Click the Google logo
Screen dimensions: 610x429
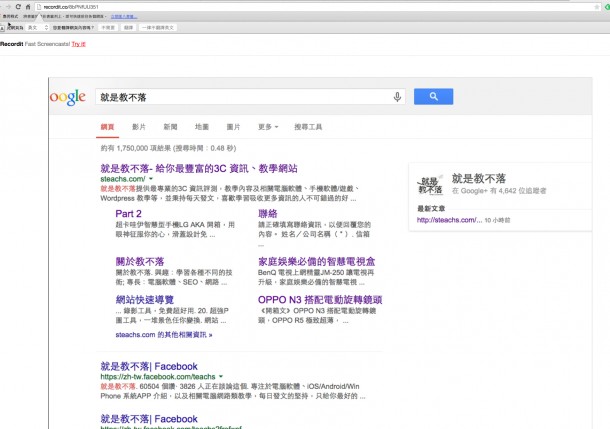[68, 97]
